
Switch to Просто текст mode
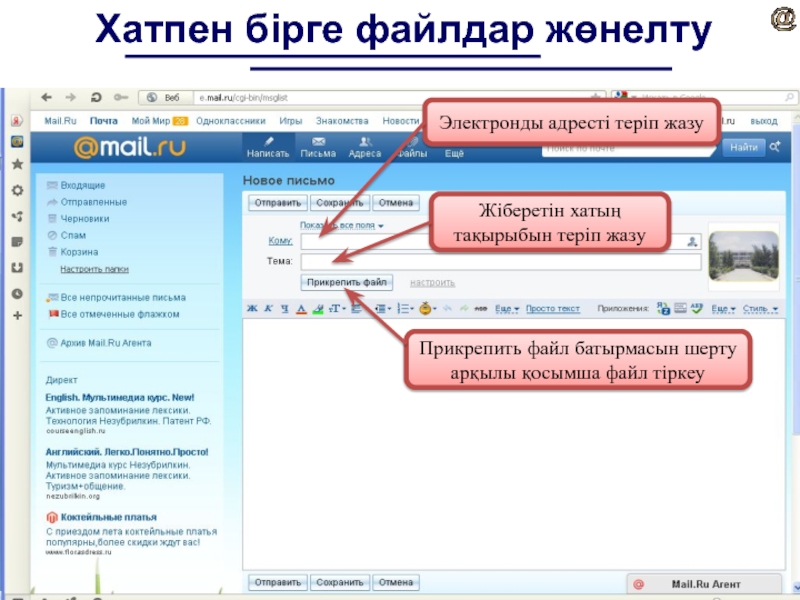tap(553, 308)
